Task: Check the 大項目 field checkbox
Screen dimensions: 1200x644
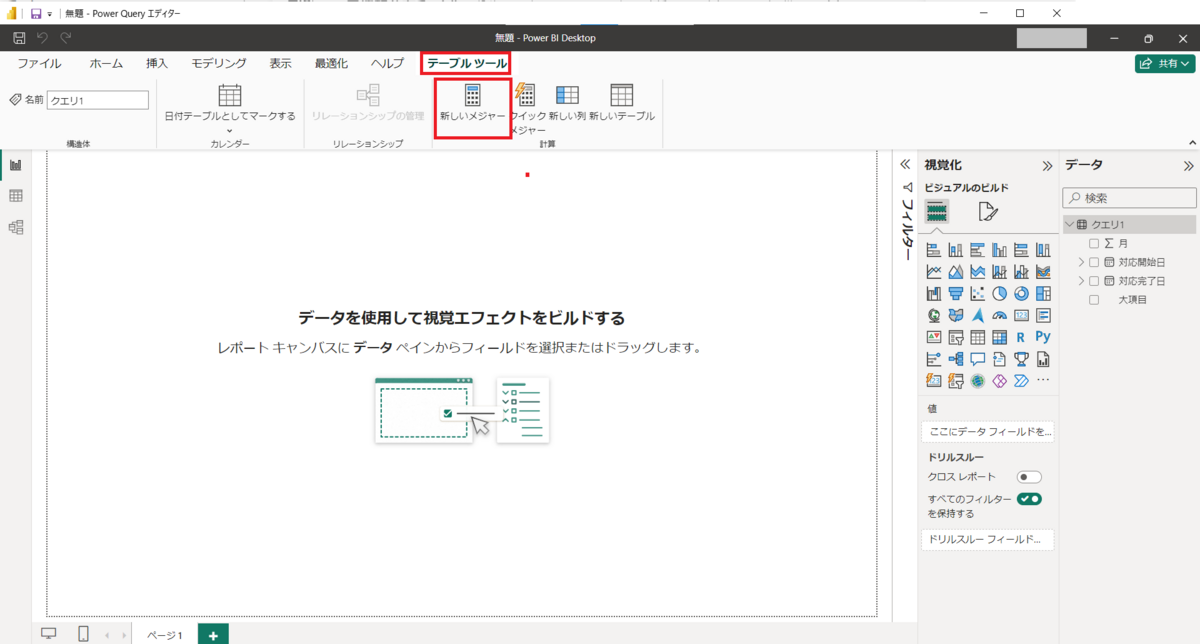Action: click(x=1094, y=300)
